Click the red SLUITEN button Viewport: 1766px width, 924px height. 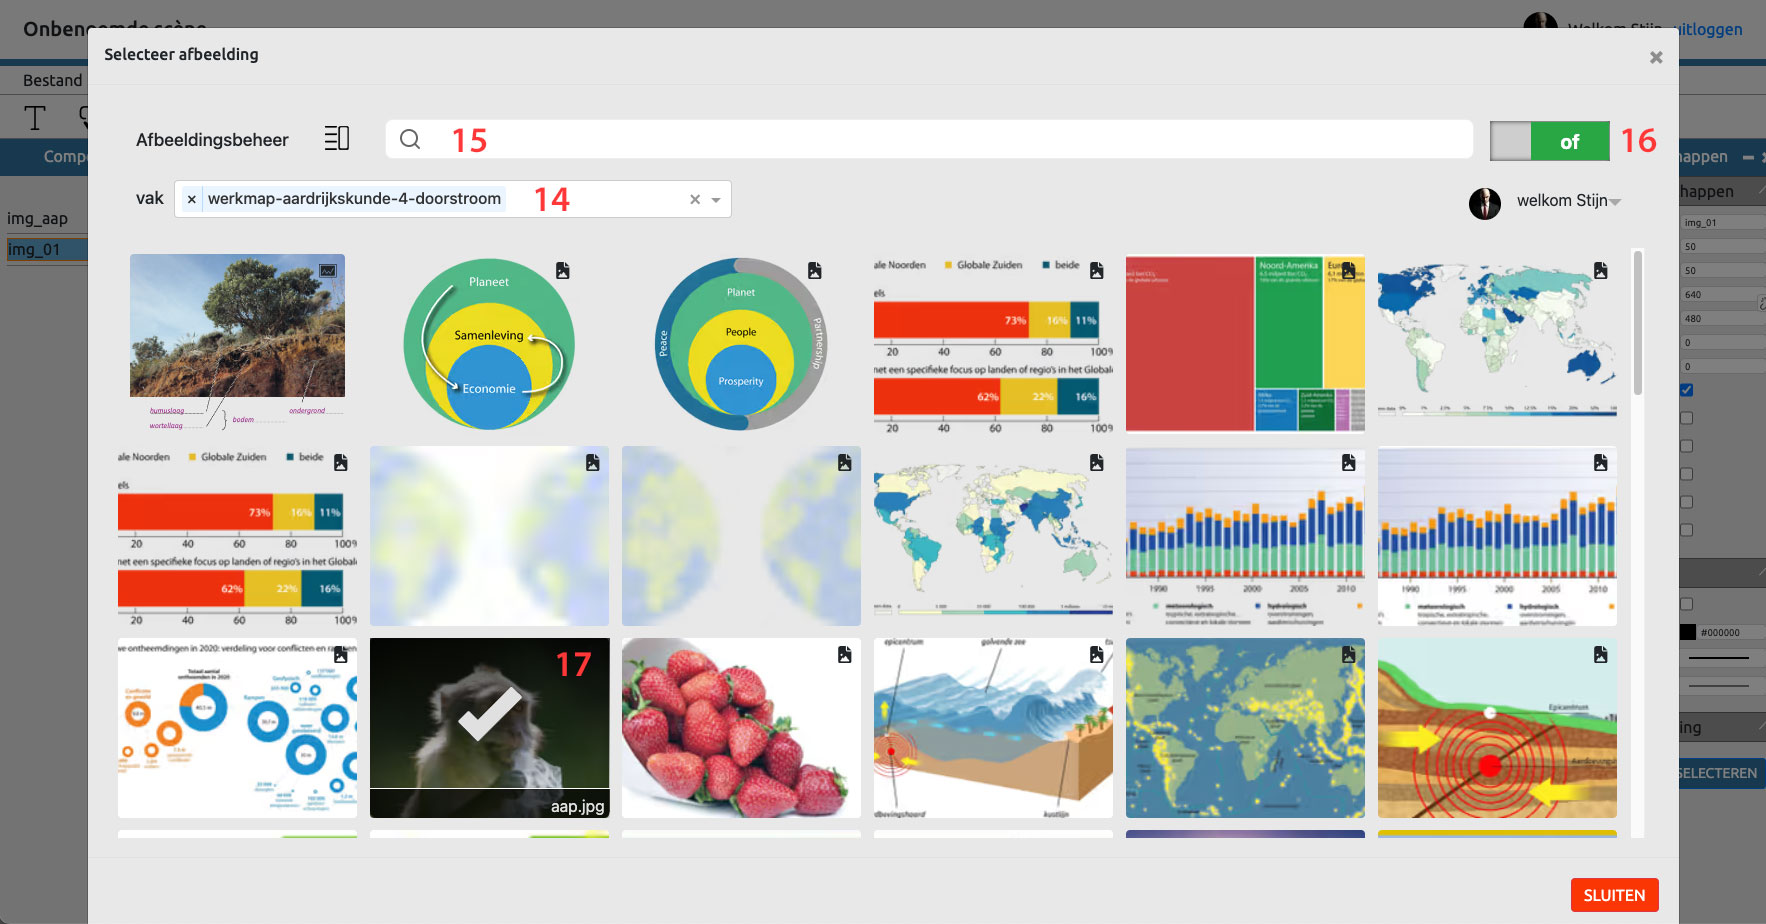(x=1614, y=895)
